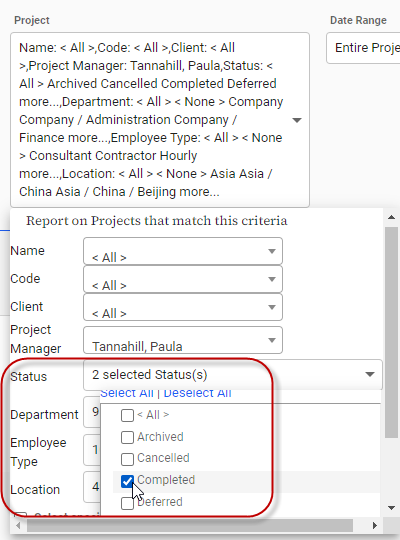
Task: Click the Select All link
Action: pos(127,393)
